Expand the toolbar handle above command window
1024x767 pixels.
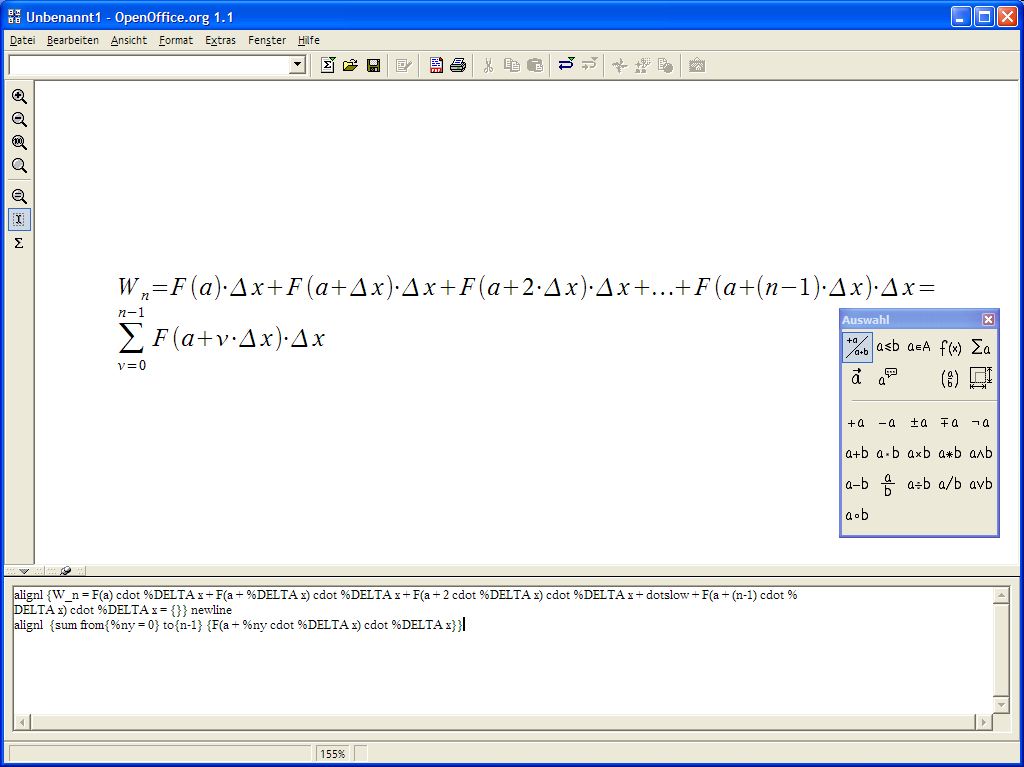pos(24,571)
